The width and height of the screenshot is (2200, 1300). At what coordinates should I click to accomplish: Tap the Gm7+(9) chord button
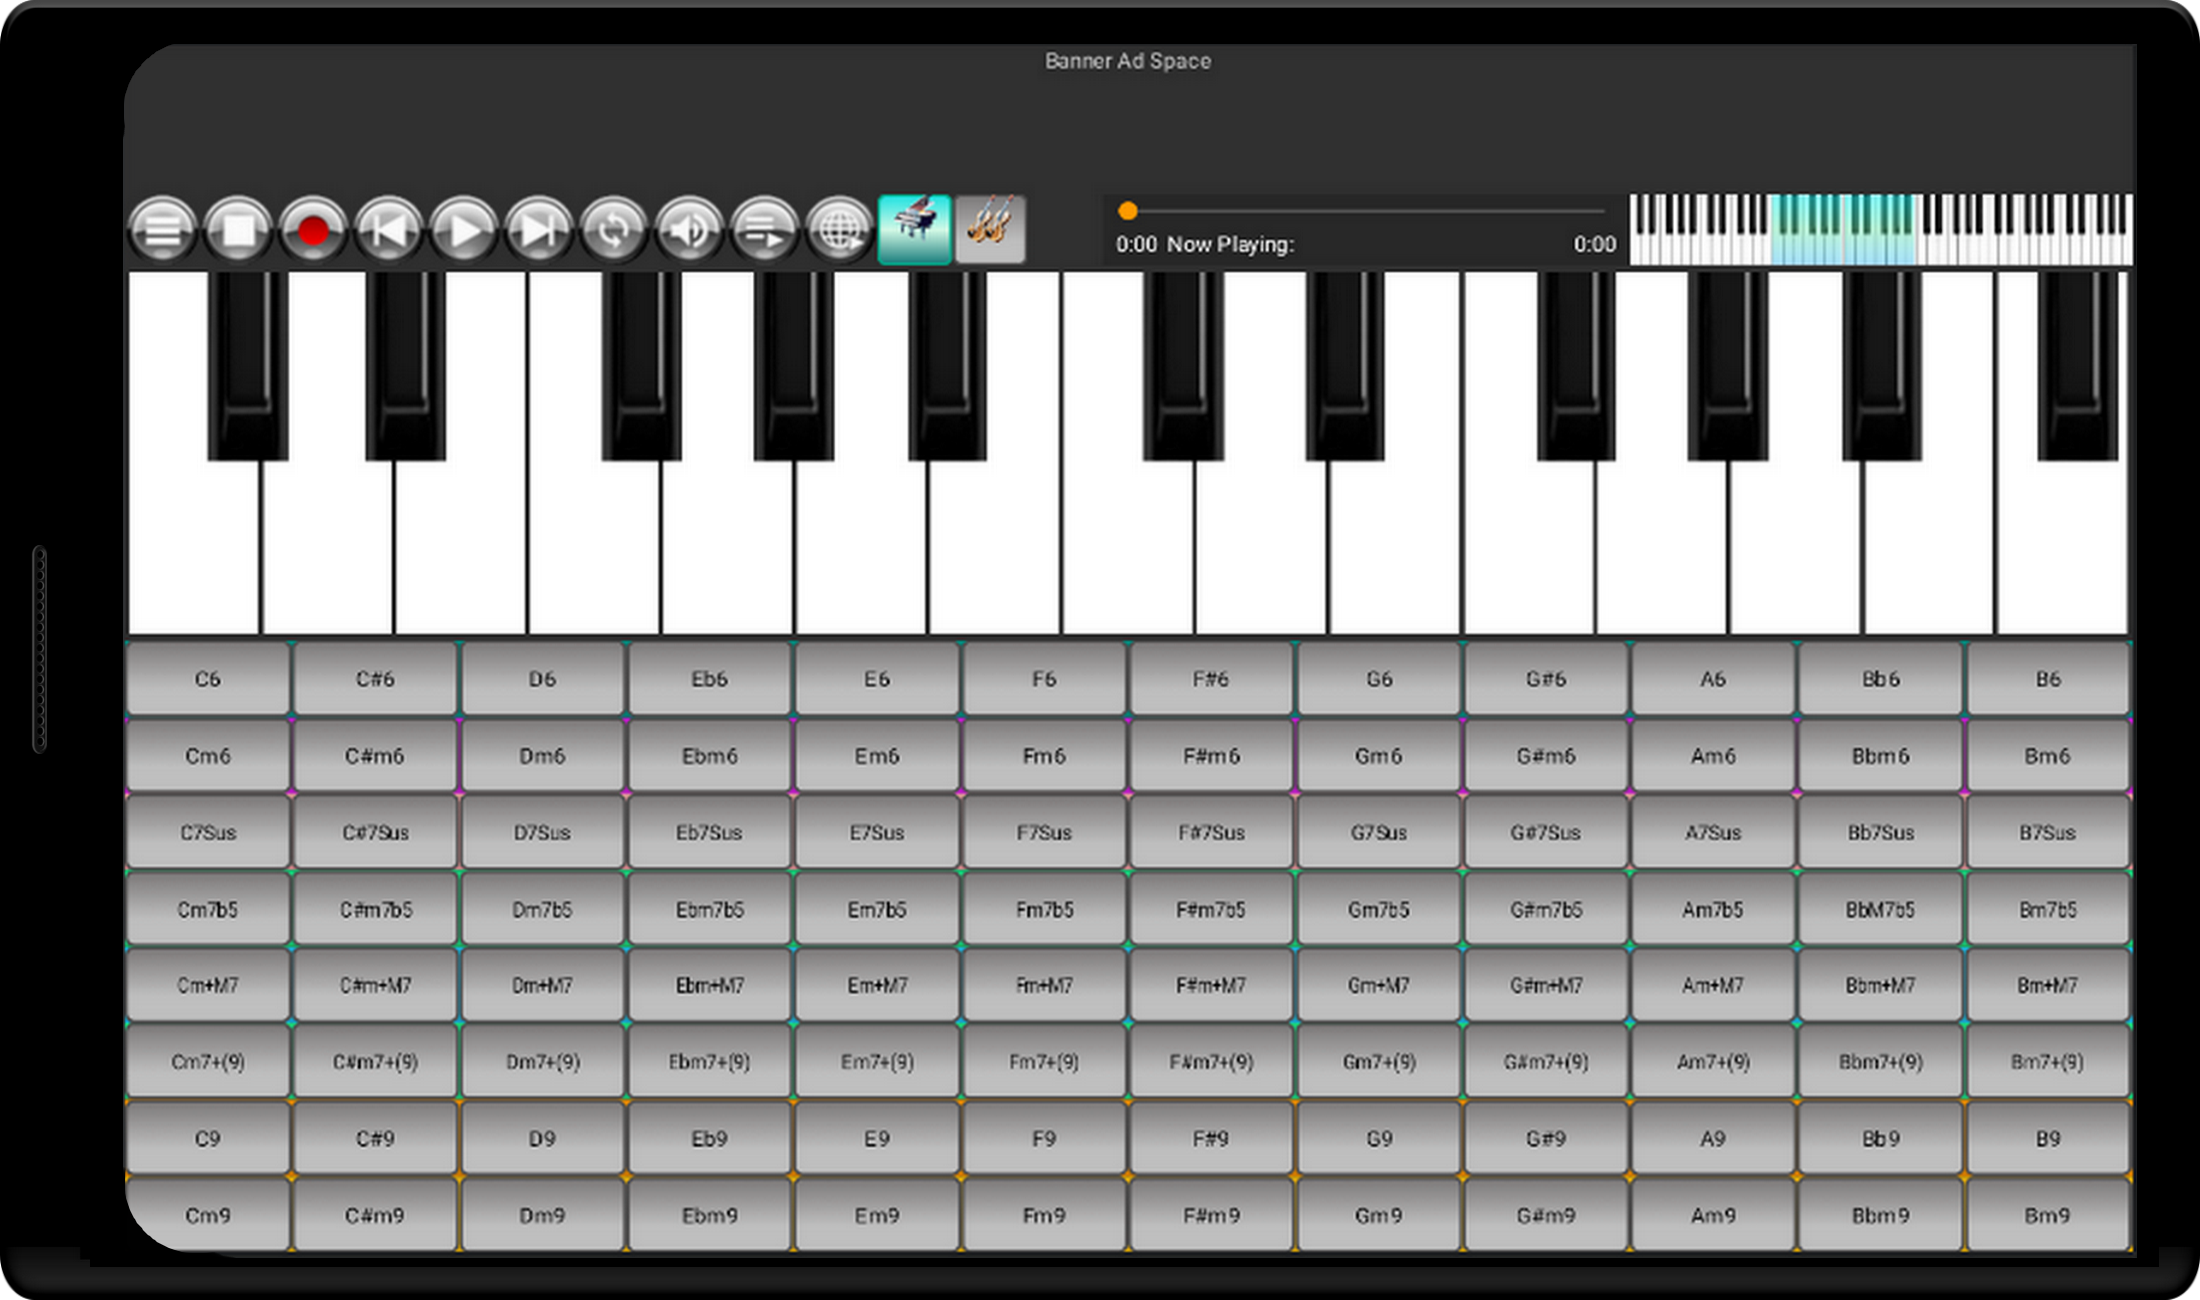[1379, 1062]
